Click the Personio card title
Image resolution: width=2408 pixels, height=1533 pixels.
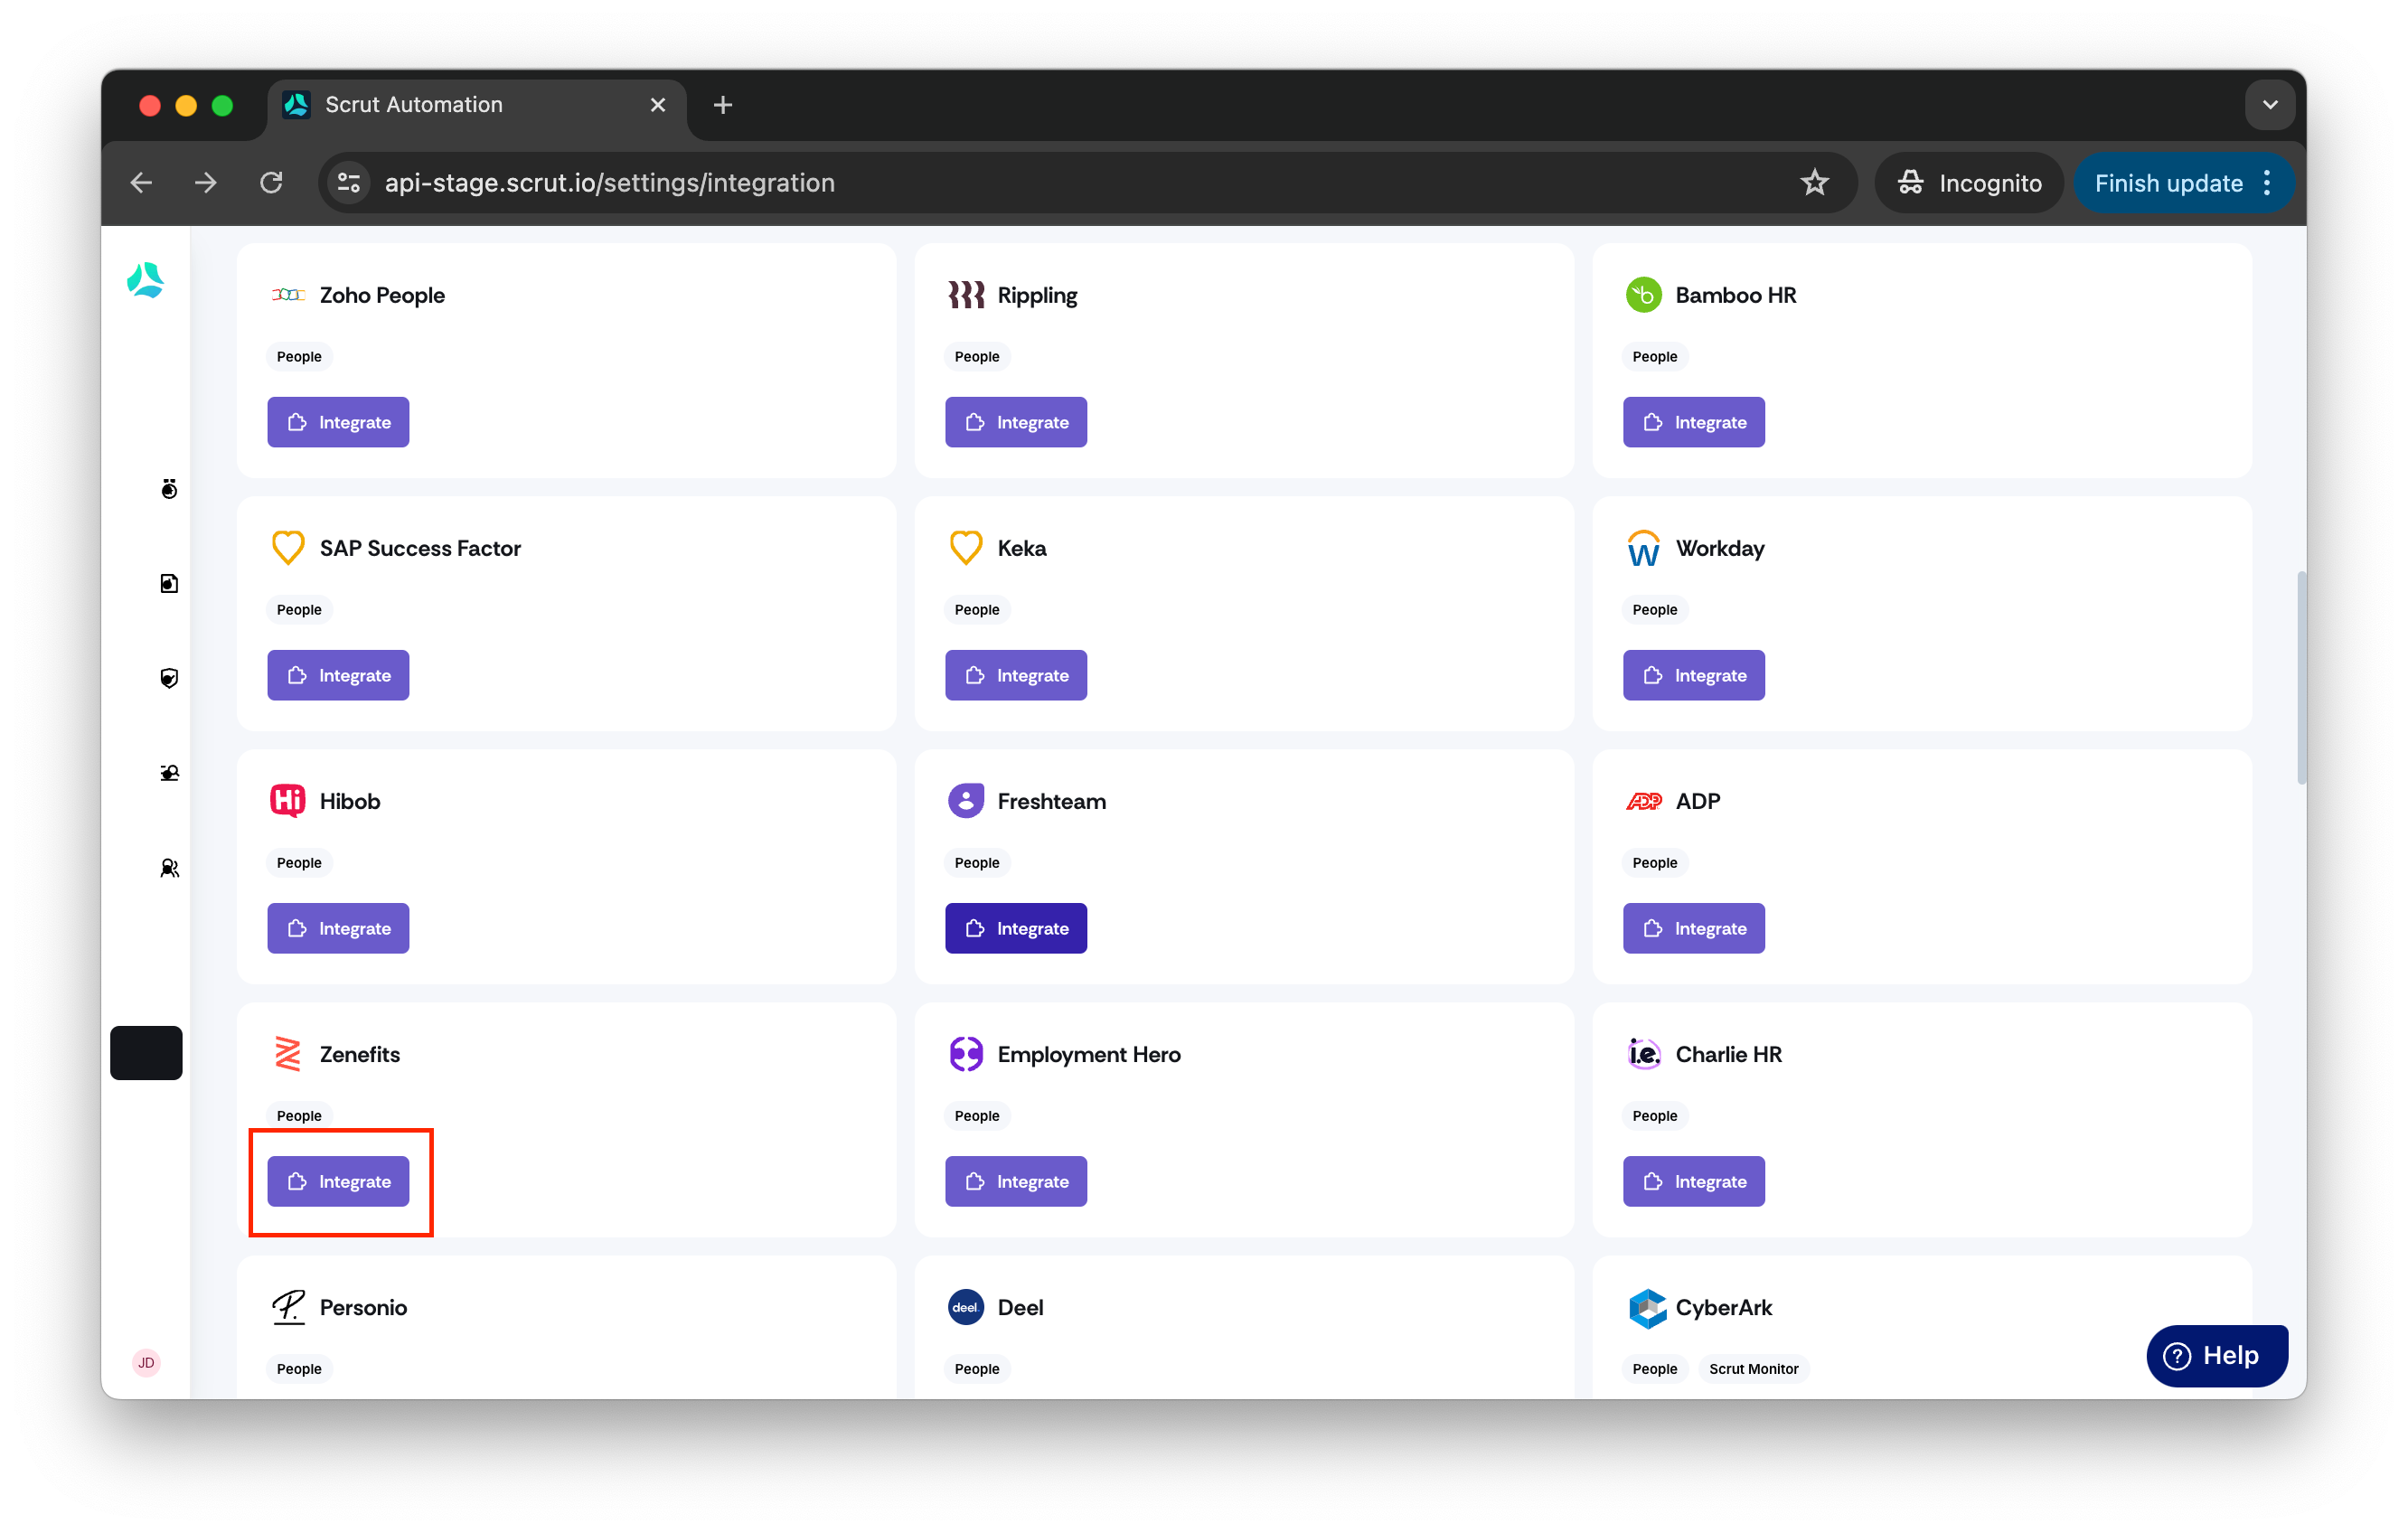pos(363,1307)
